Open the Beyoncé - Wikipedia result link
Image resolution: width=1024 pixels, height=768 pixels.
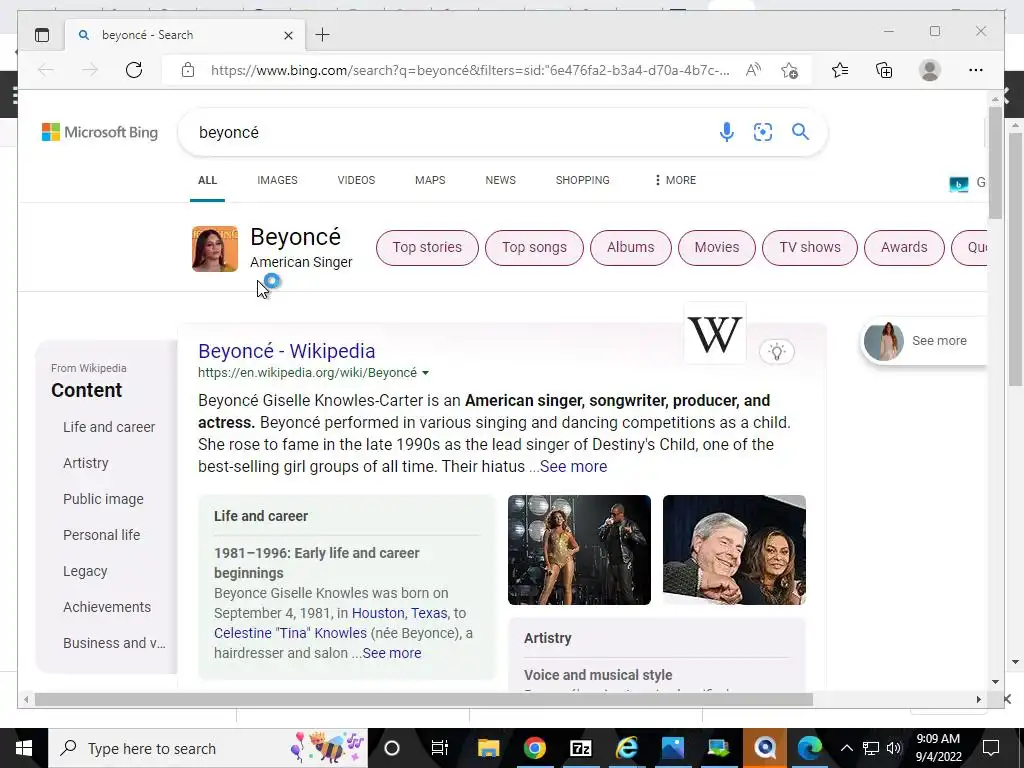(287, 351)
